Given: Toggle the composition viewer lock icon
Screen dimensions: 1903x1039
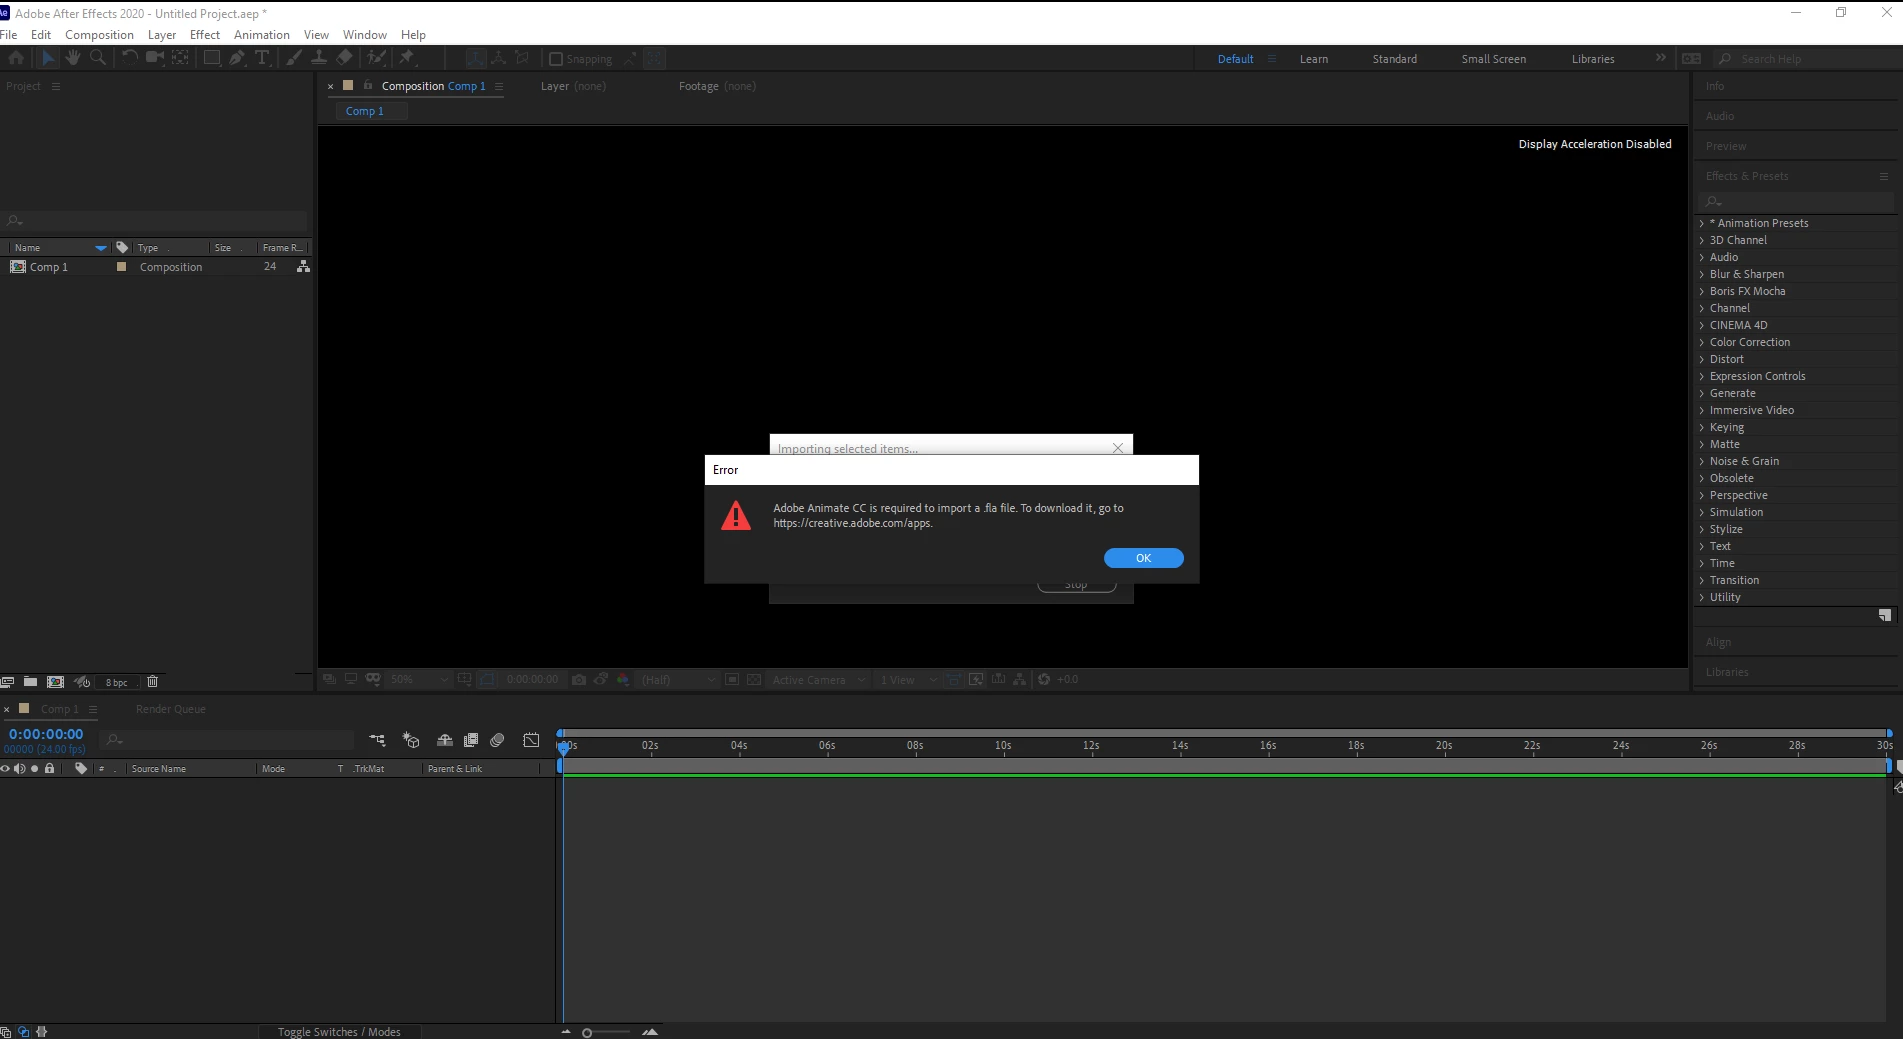Looking at the screenshot, I should [x=368, y=86].
